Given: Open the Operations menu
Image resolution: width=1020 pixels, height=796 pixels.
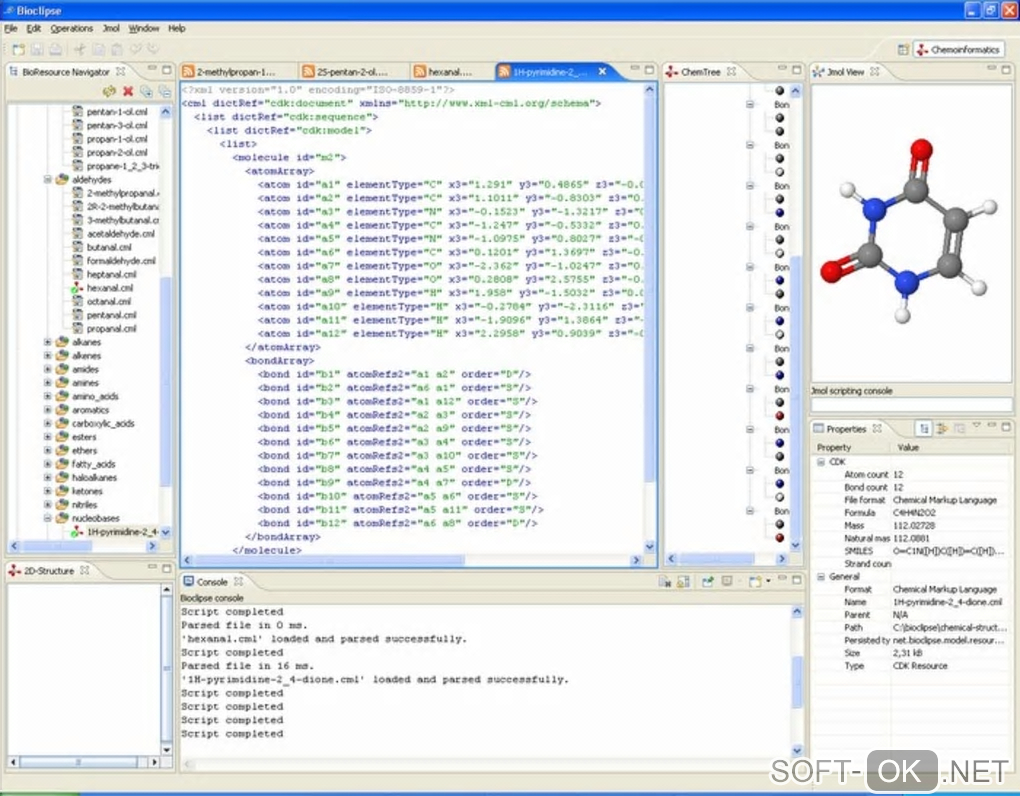Looking at the screenshot, I should pos(71,29).
